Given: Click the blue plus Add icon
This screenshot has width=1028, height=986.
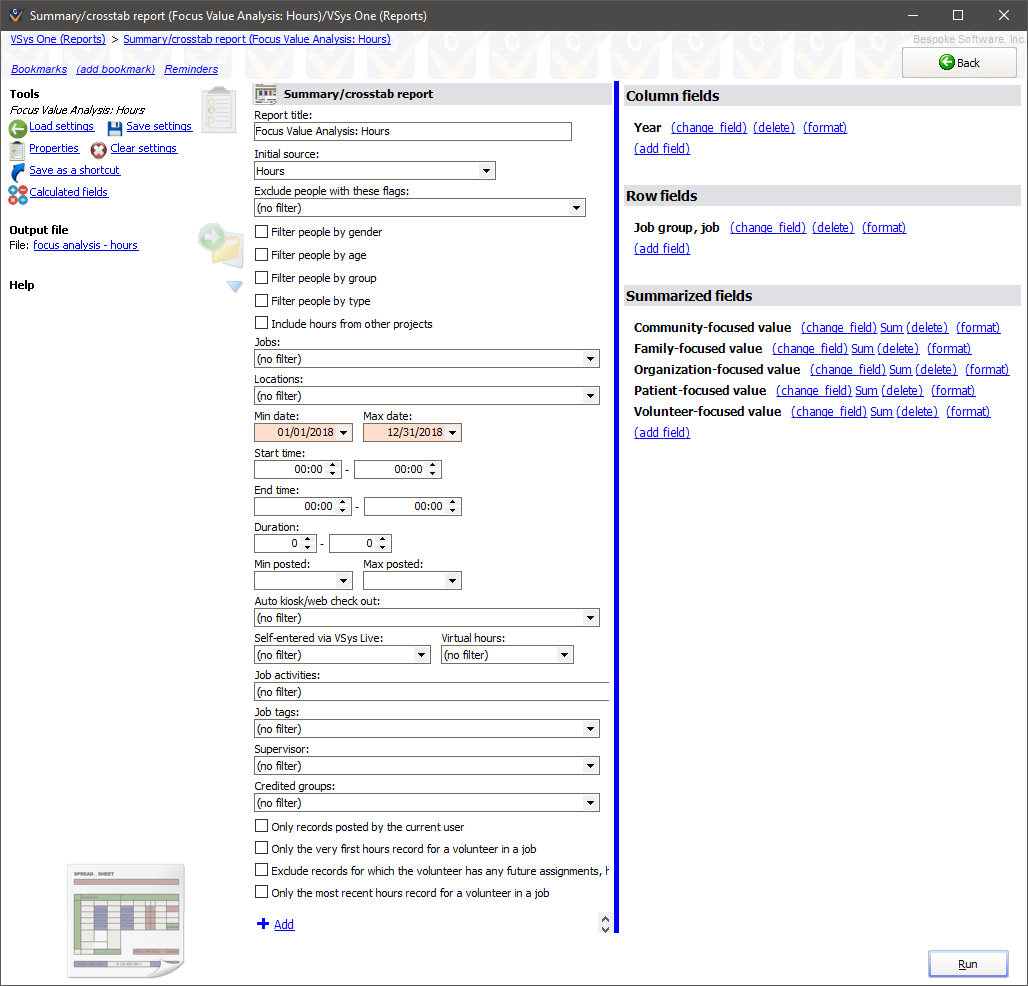Looking at the screenshot, I should tap(264, 924).
